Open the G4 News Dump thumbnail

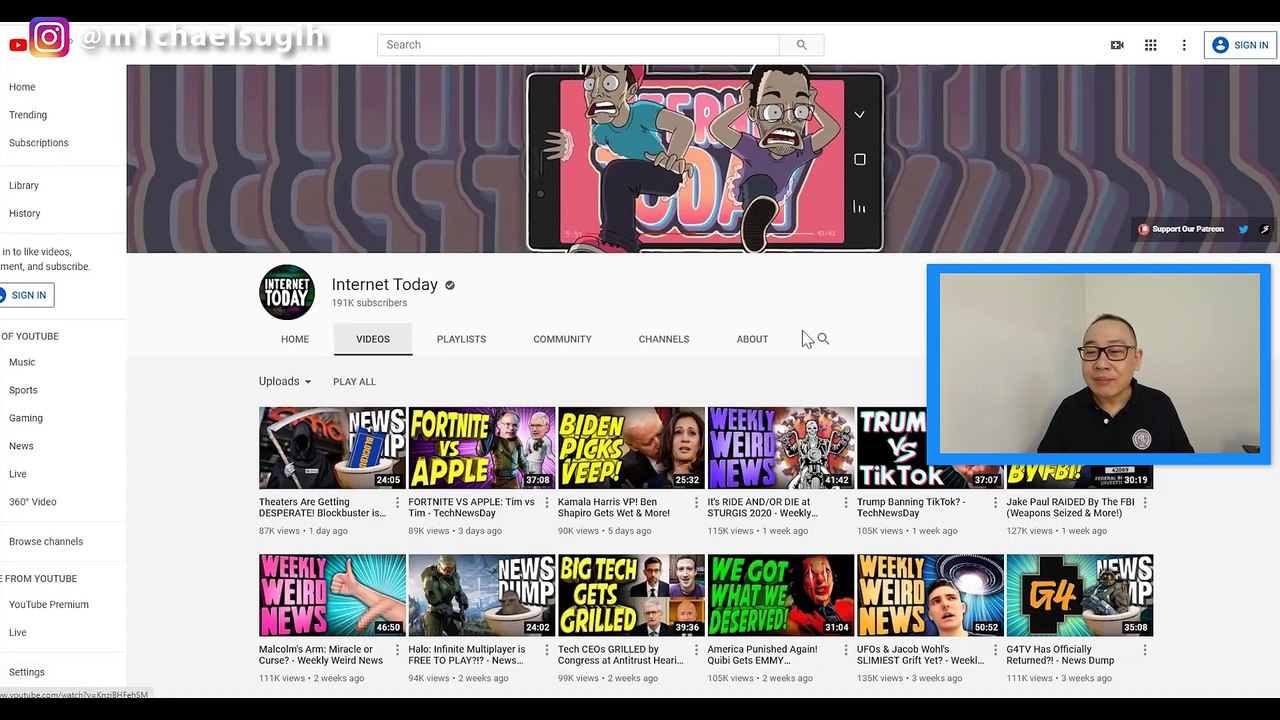pyautogui.click(x=1080, y=595)
